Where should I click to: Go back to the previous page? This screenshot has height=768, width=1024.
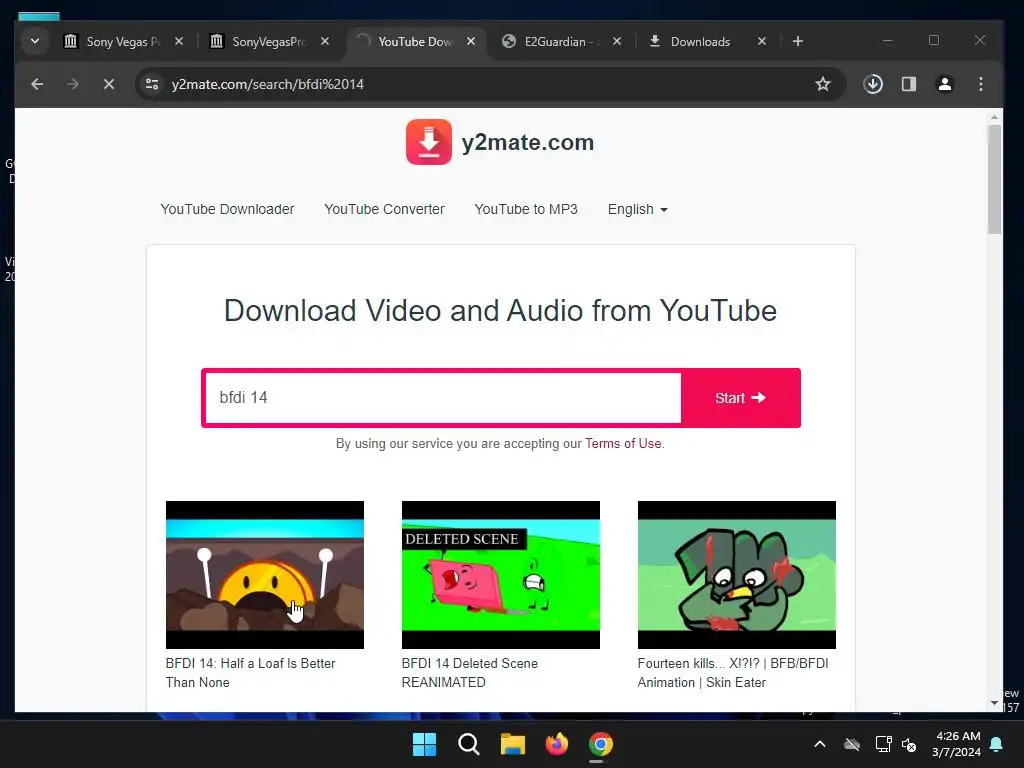(x=37, y=84)
